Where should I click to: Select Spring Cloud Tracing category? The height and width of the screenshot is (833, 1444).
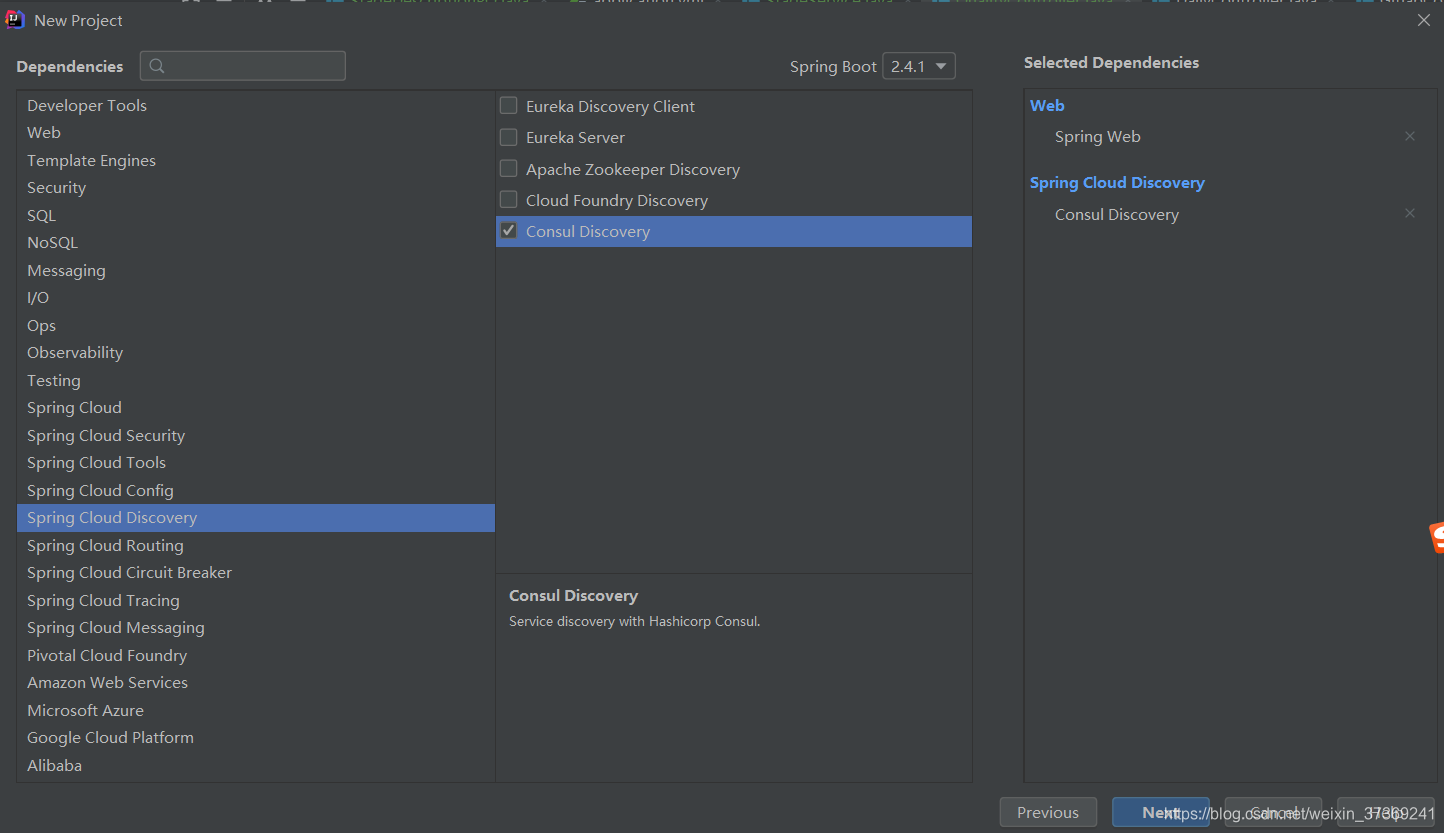coord(256,600)
